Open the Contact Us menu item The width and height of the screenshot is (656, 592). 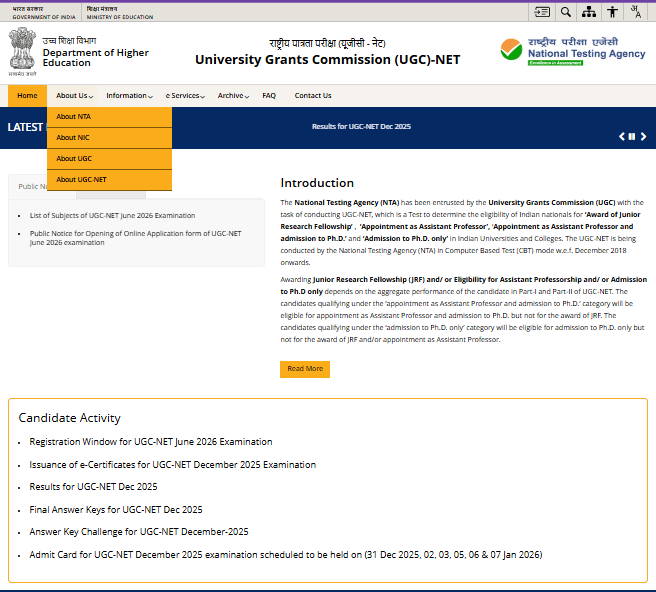[313, 96]
